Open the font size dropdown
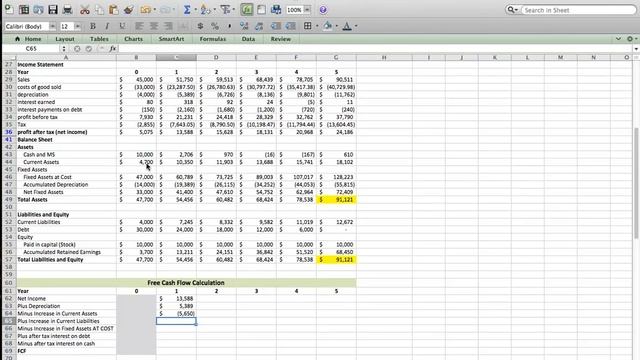 (78, 26)
